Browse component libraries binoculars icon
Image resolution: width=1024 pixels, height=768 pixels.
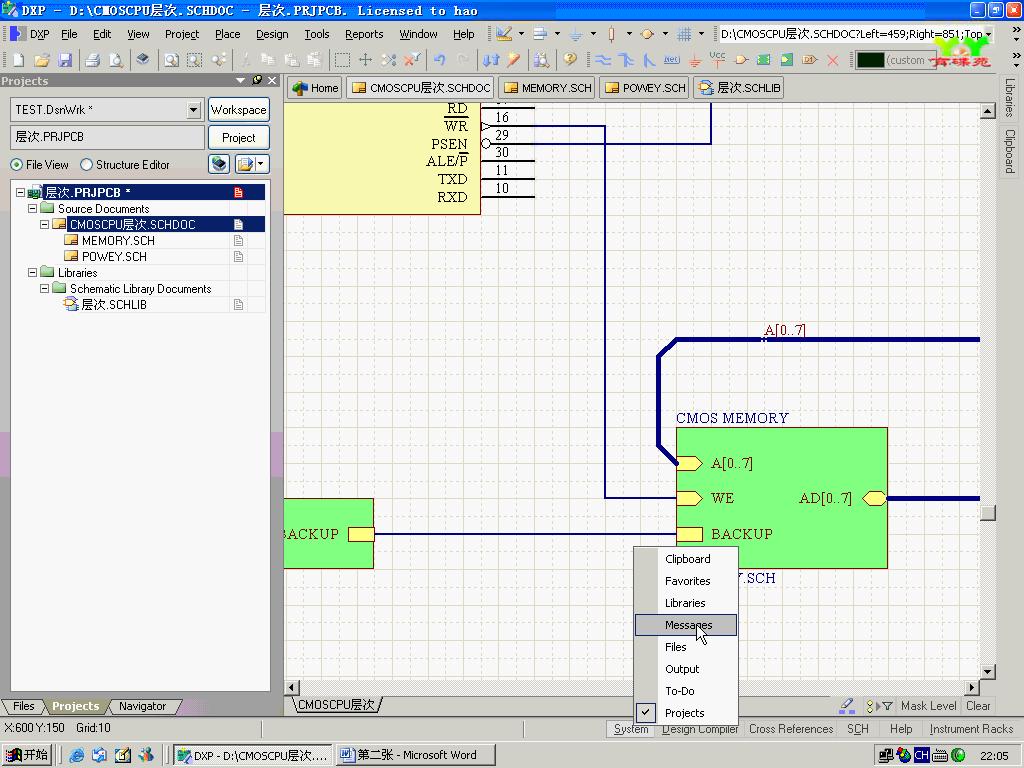[541, 60]
